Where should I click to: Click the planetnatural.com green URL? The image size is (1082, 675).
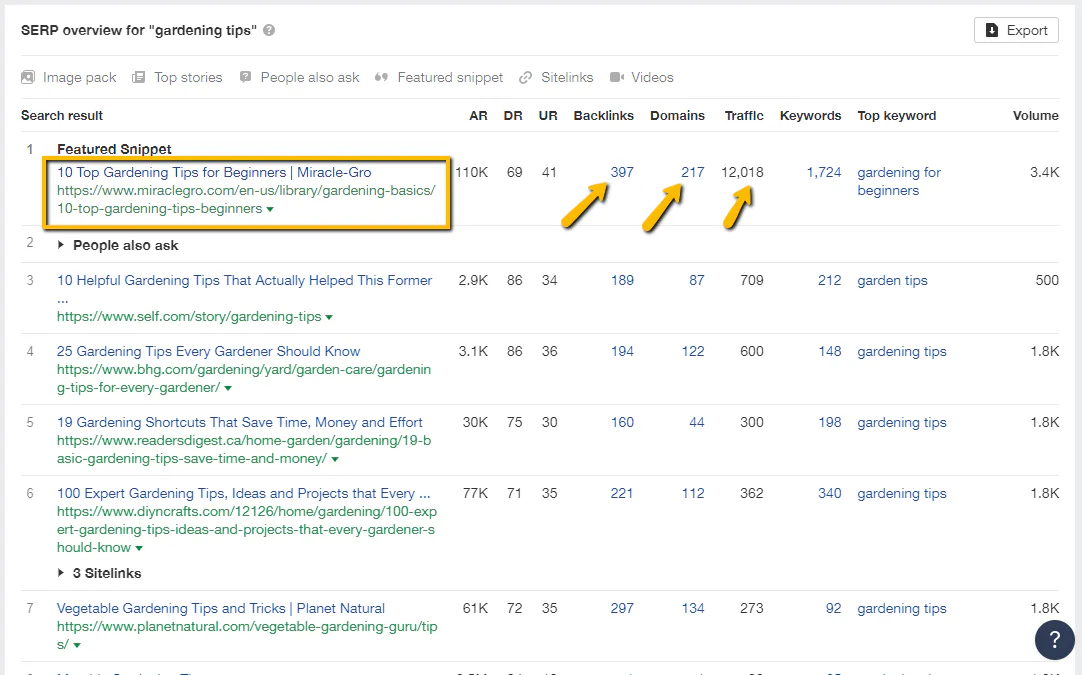(247, 635)
